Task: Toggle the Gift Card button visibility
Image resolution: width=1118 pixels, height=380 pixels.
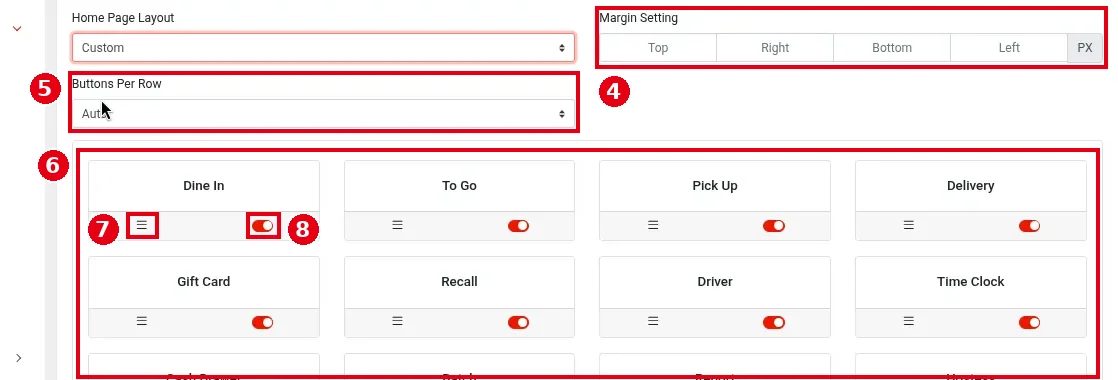Action: point(262,322)
